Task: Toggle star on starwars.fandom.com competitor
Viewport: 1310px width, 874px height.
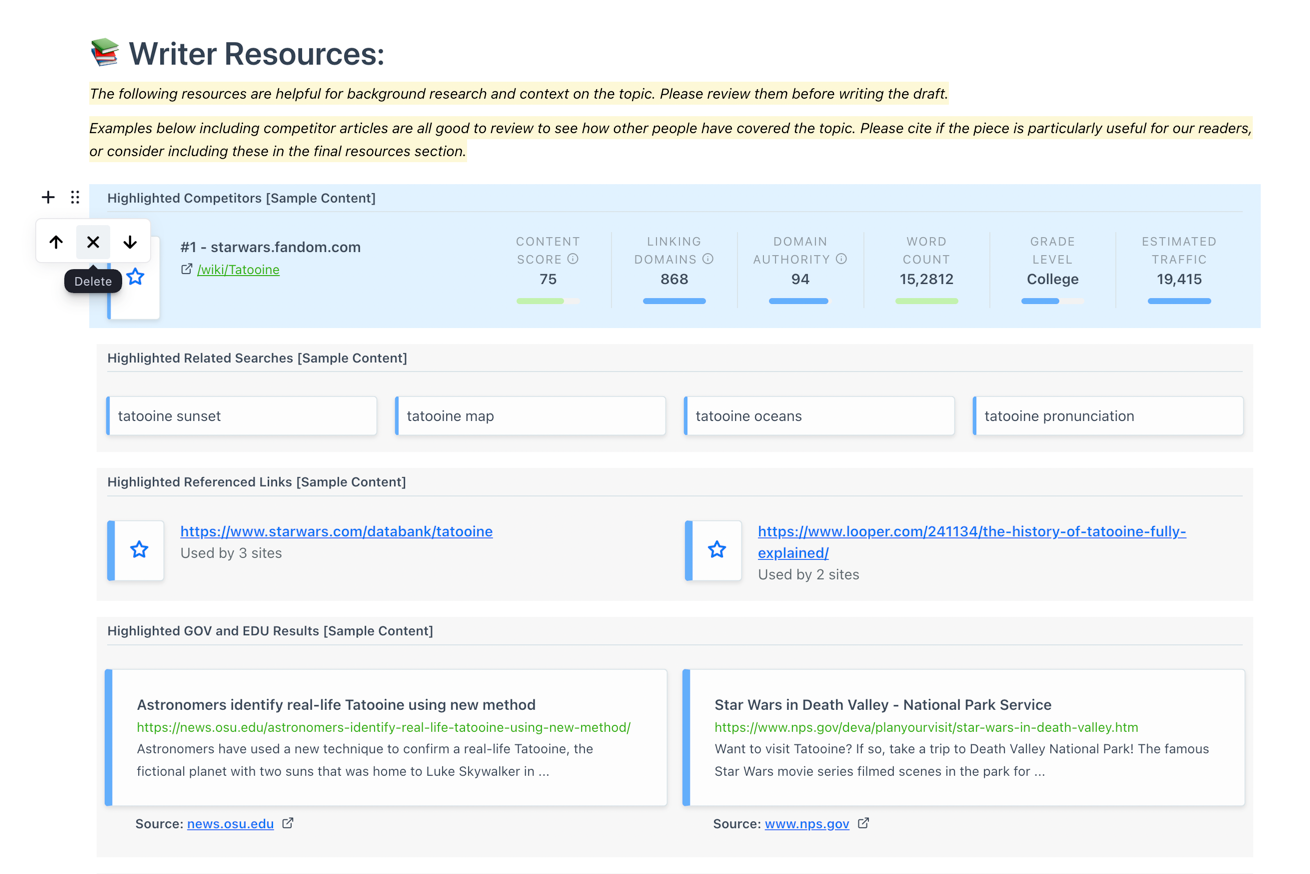Action: point(136,277)
